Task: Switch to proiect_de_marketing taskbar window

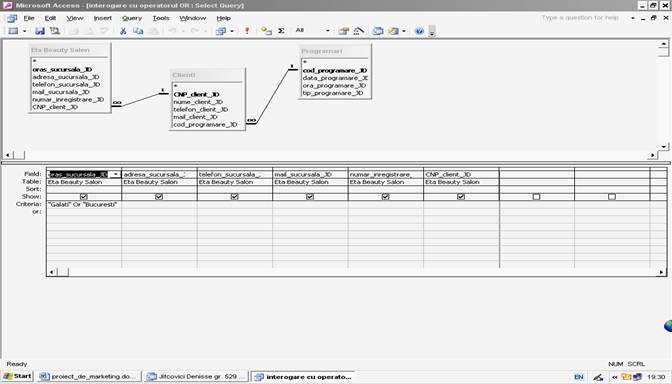Action: [x=88, y=376]
